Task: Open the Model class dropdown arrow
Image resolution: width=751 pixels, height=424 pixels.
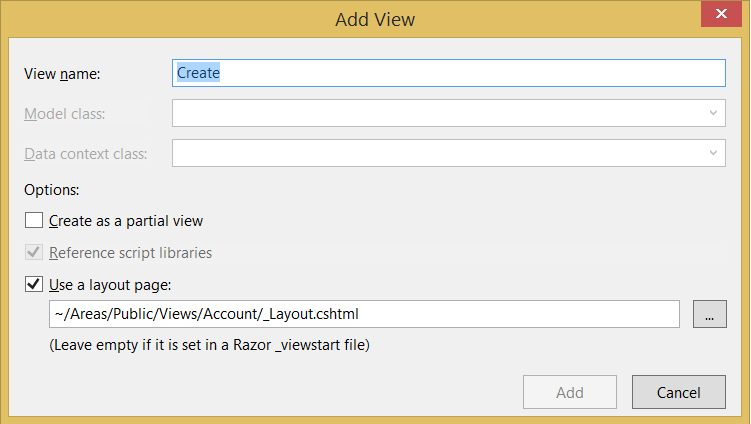Action: [713, 113]
